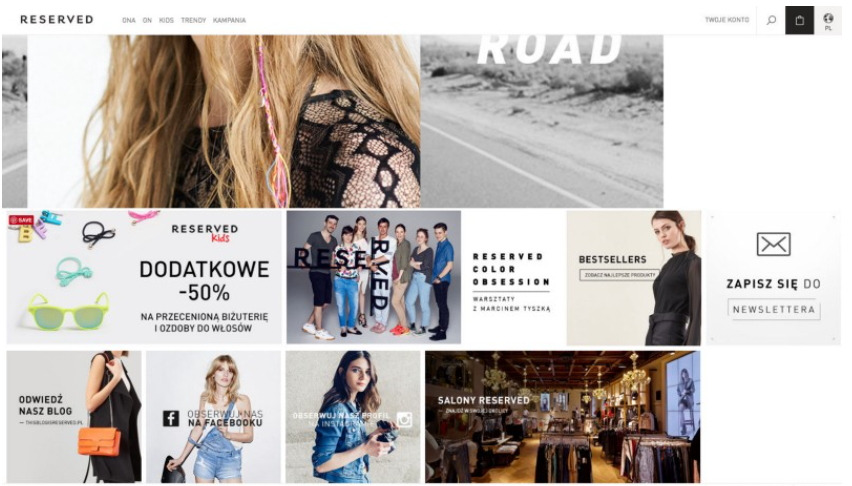Open the KAMPANIA navigation item
The image size is (852, 486).
229,20
